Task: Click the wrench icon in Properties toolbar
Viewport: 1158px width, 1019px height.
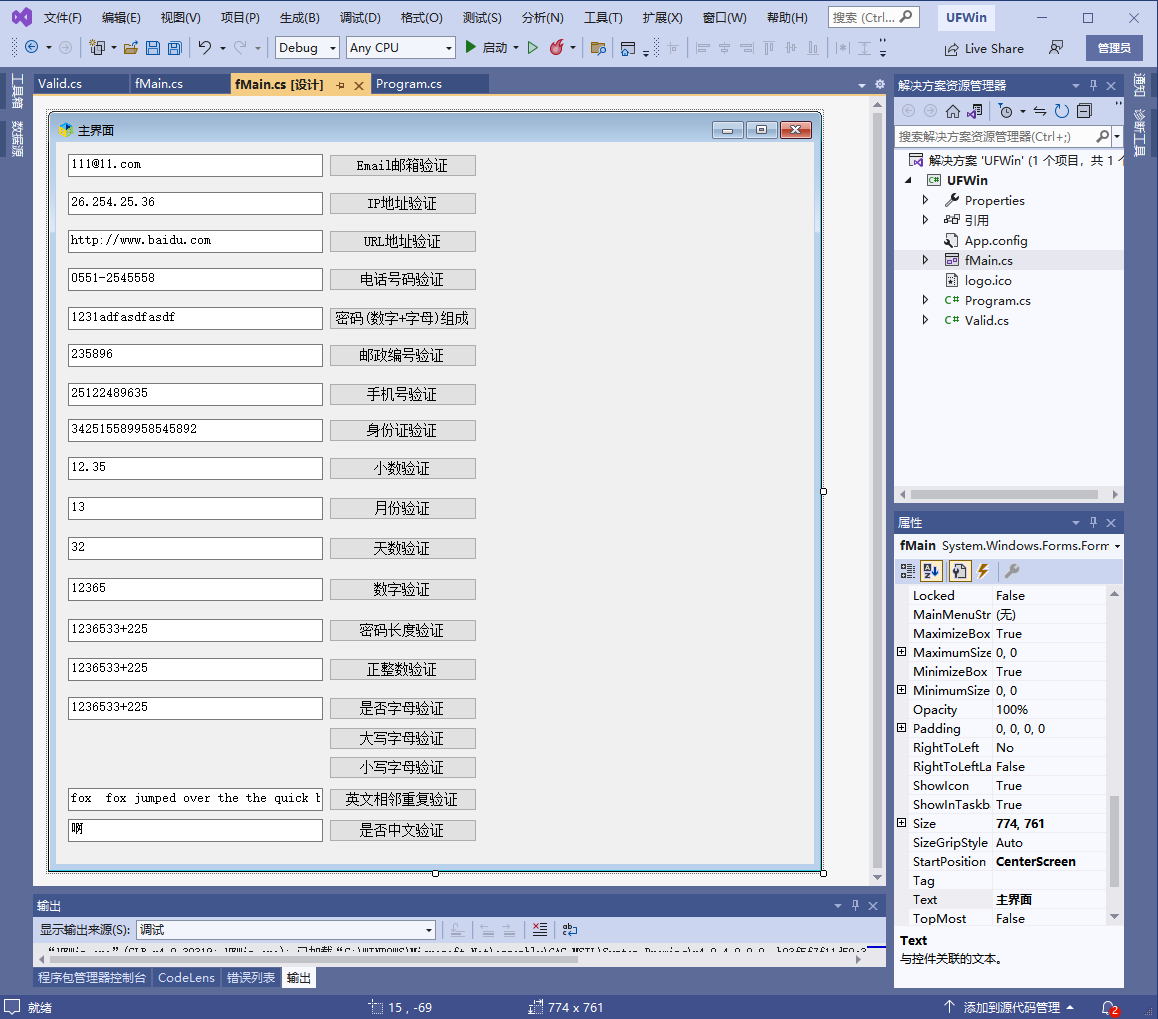Action: (1012, 570)
